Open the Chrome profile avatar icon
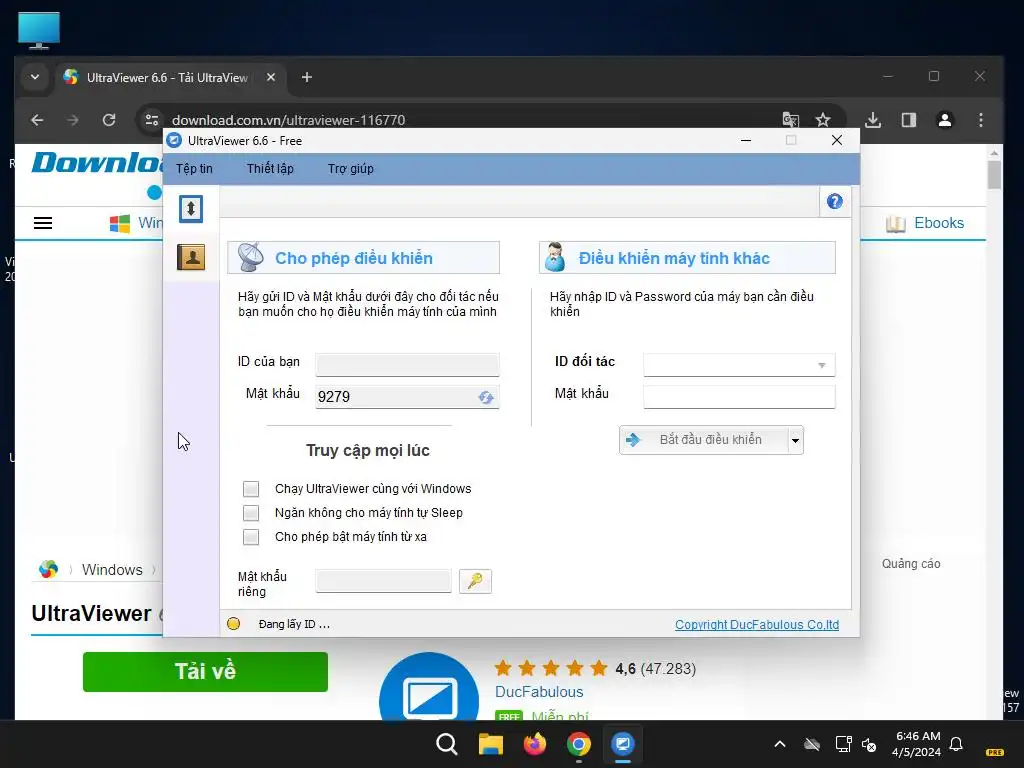Viewport: 1024px width, 768px height. (945, 120)
